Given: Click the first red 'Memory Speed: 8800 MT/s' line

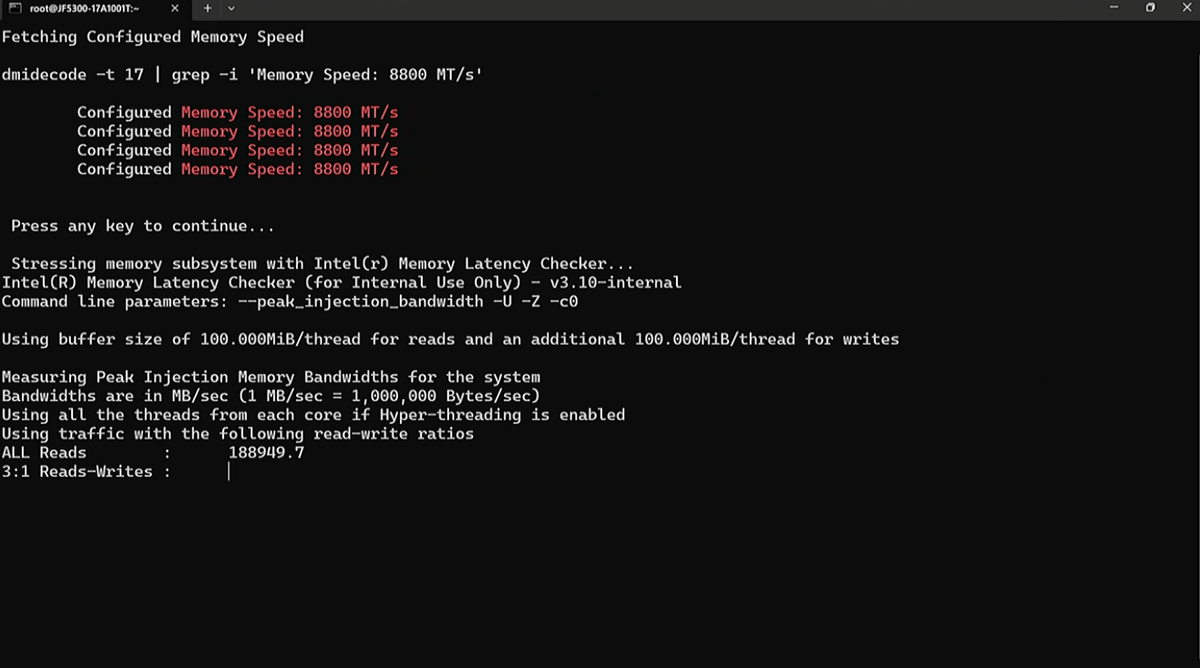Looking at the screenshot, I should pos(289,112).
